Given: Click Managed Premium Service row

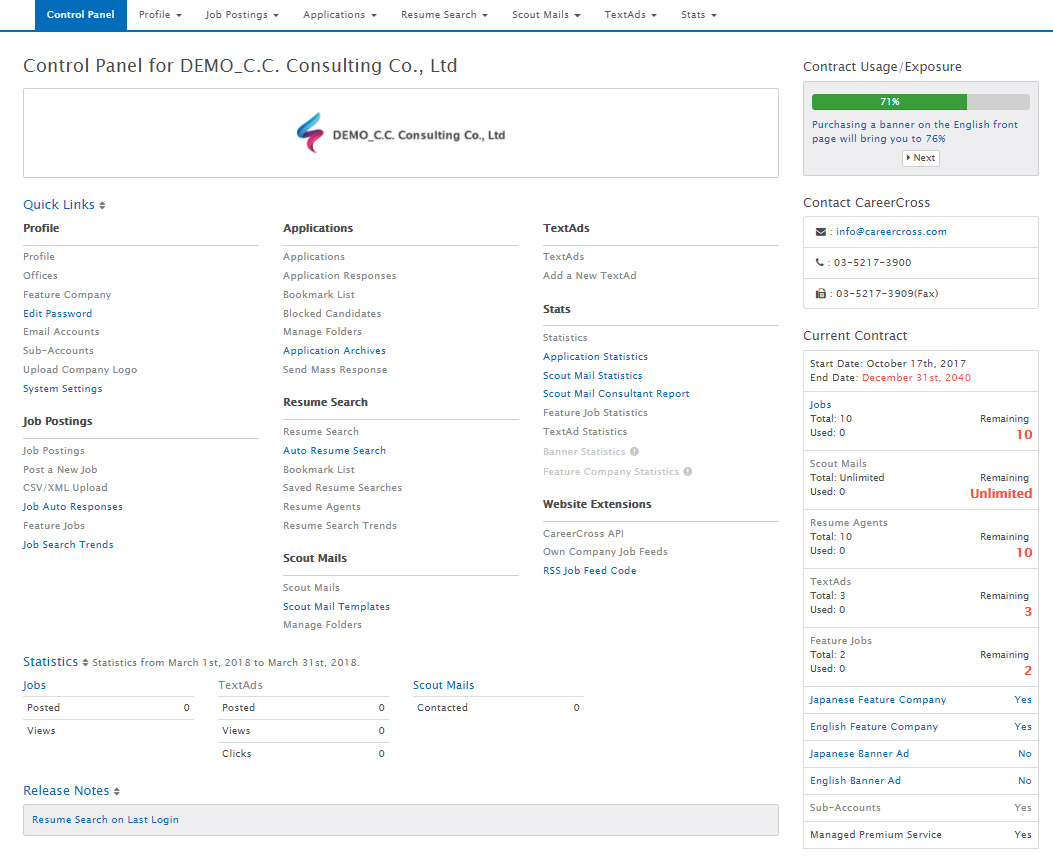Looking at the screenshot, I should coord(921,835).
